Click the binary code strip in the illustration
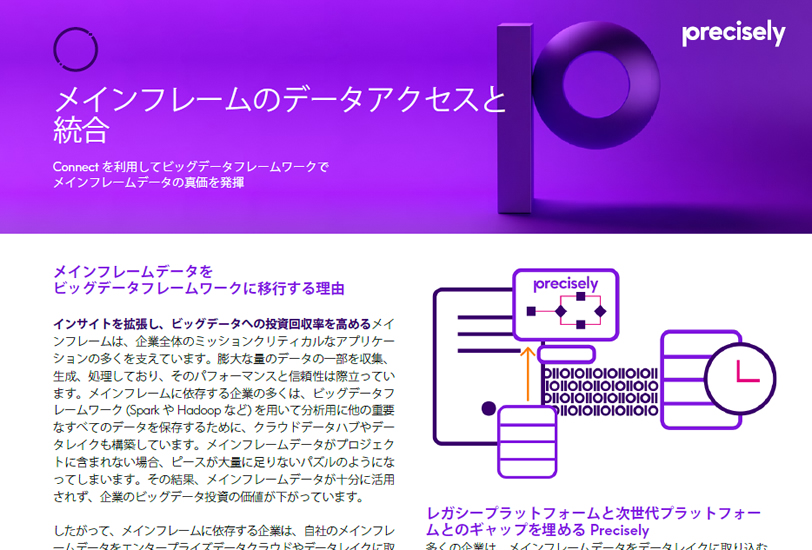The height and width of the screenshot is (550, 812). pos(600,392)
